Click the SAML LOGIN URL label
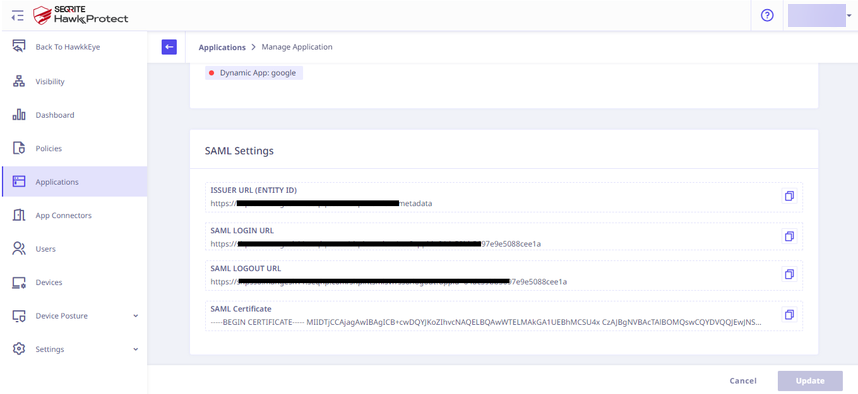The image size is (858, 394). [x=242, y=230]
